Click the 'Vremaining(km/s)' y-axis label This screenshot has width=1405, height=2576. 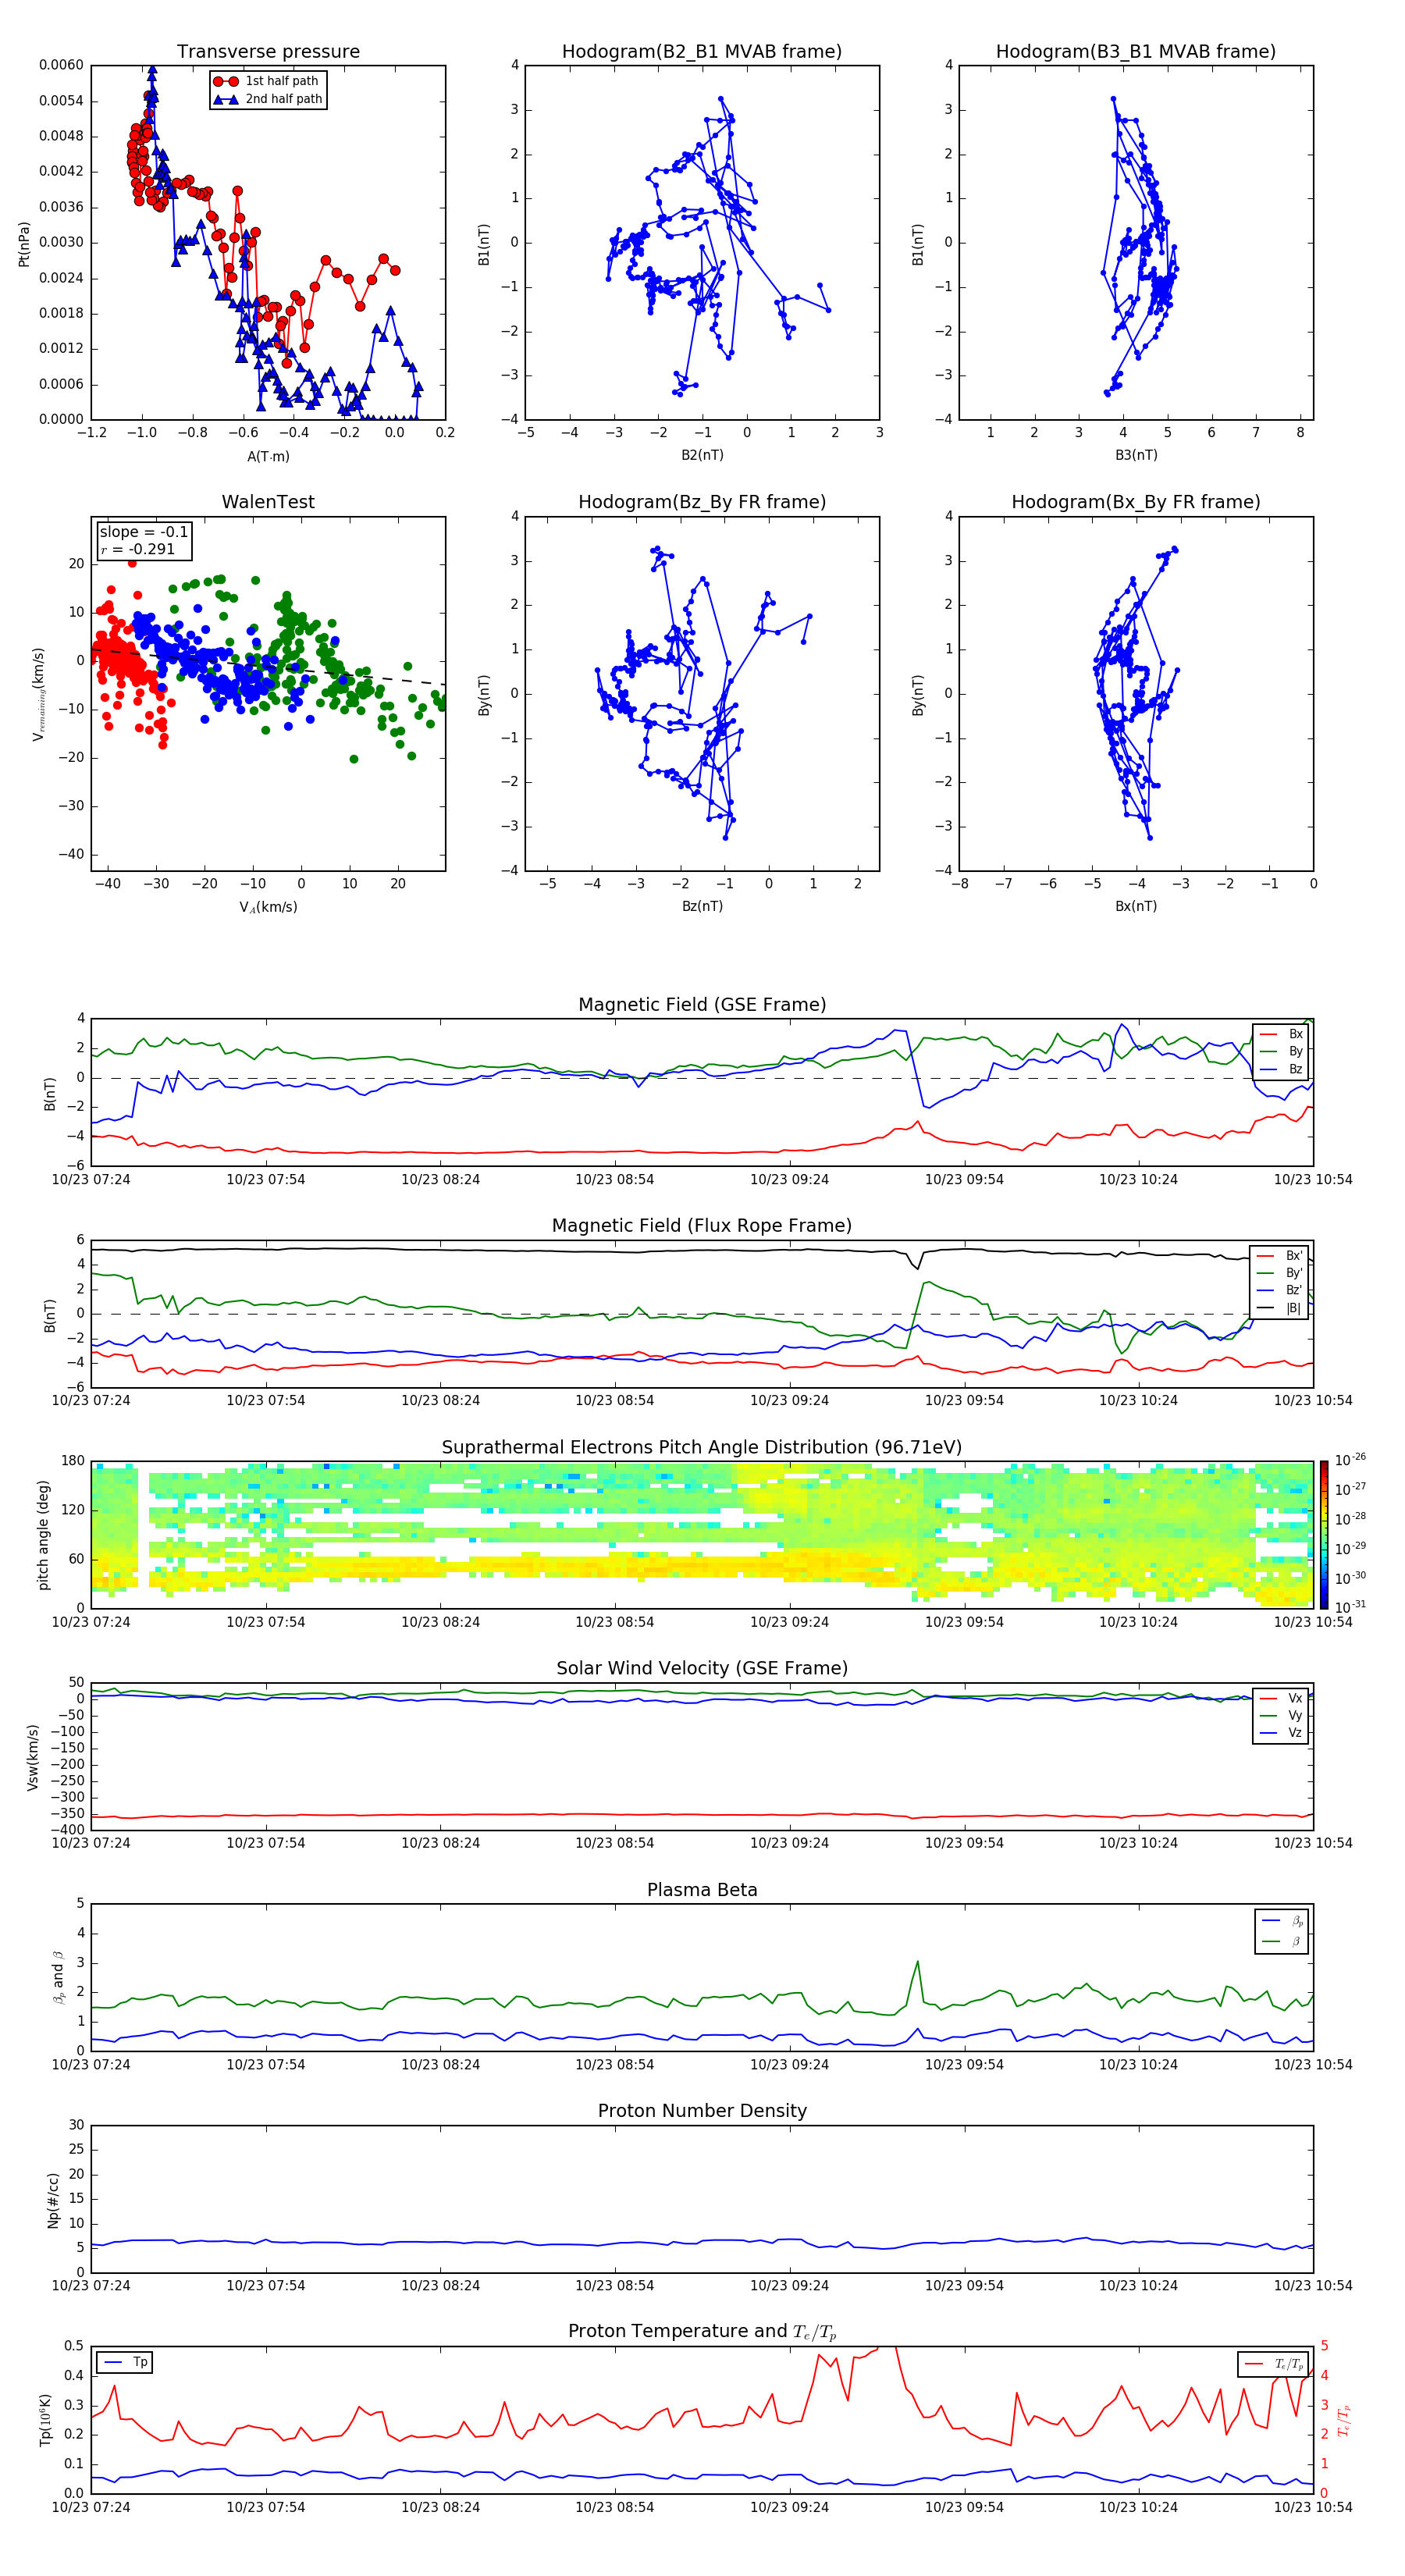click(x=38, y=694)
